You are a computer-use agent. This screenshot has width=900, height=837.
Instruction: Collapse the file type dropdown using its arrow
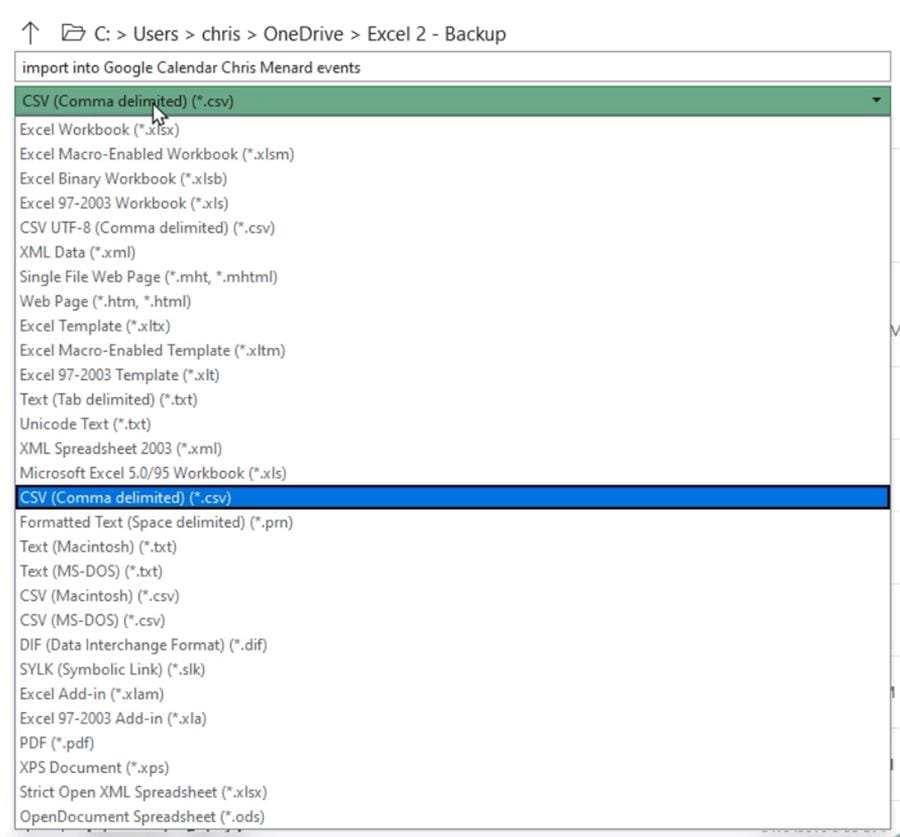[876, 100]
